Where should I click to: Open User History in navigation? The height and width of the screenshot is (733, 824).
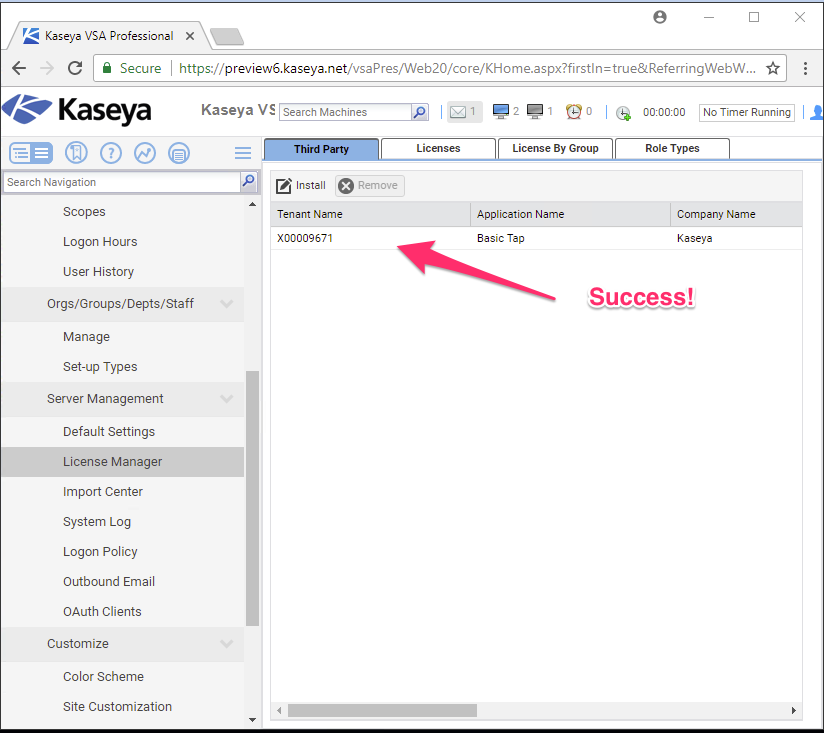98,272
